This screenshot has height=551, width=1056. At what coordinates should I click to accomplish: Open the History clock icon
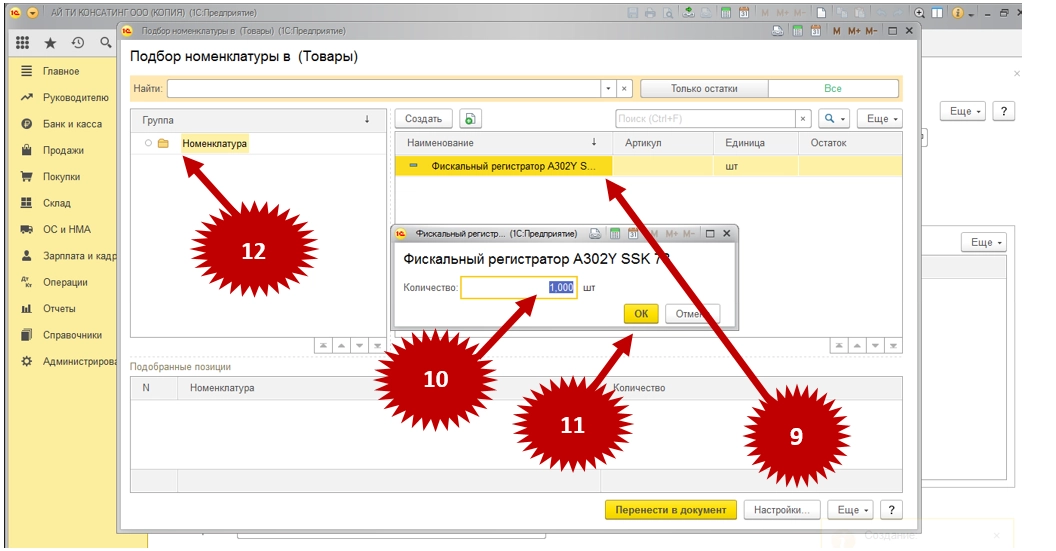click(78, 43)
